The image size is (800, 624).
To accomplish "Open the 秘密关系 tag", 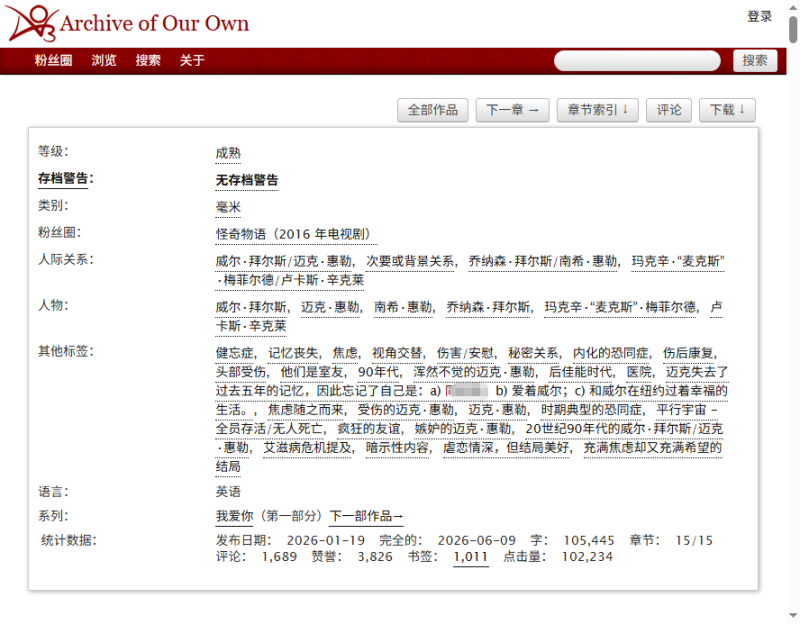I will pyautogui.click(x=533, y=353).
